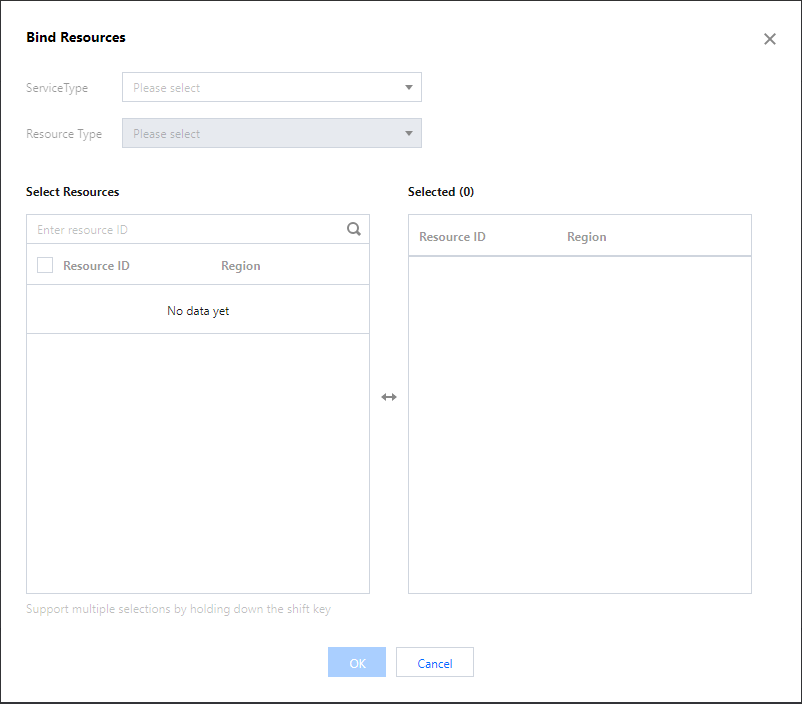Focus the Enter resource ID search box
This screenshot has width=802, height=704.
click(185, 230)
